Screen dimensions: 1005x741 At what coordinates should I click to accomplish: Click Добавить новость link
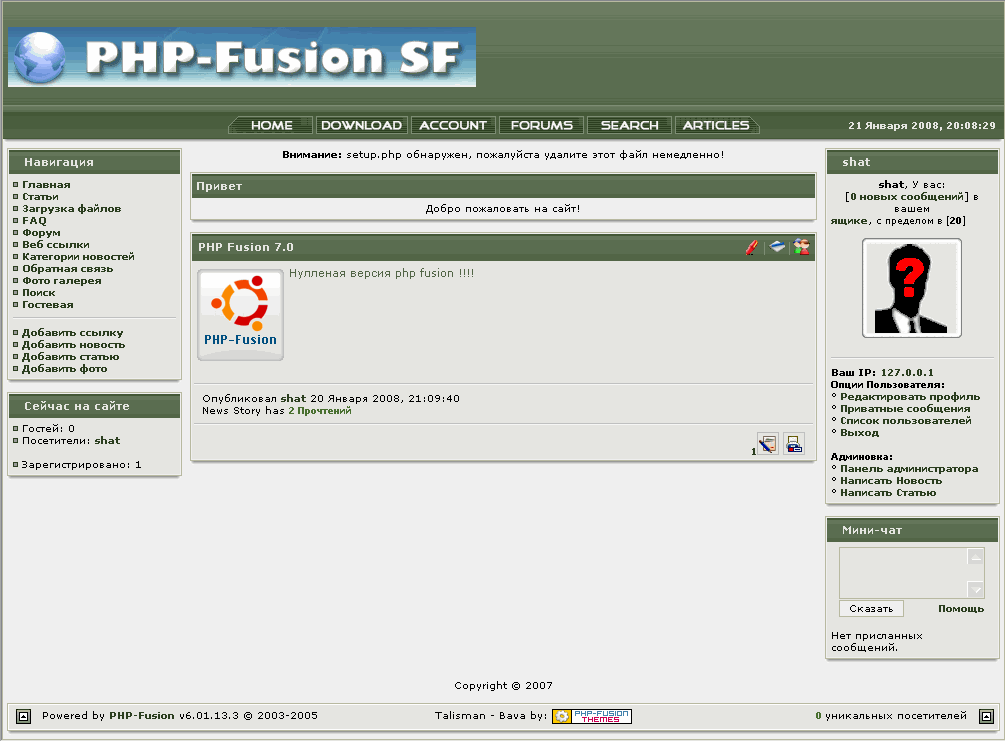pos(74,345)
